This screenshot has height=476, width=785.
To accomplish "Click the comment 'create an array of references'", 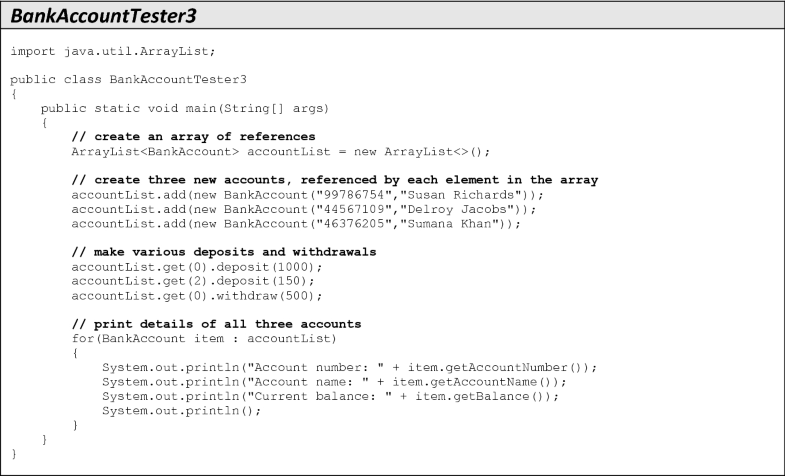I will (193, 137).
